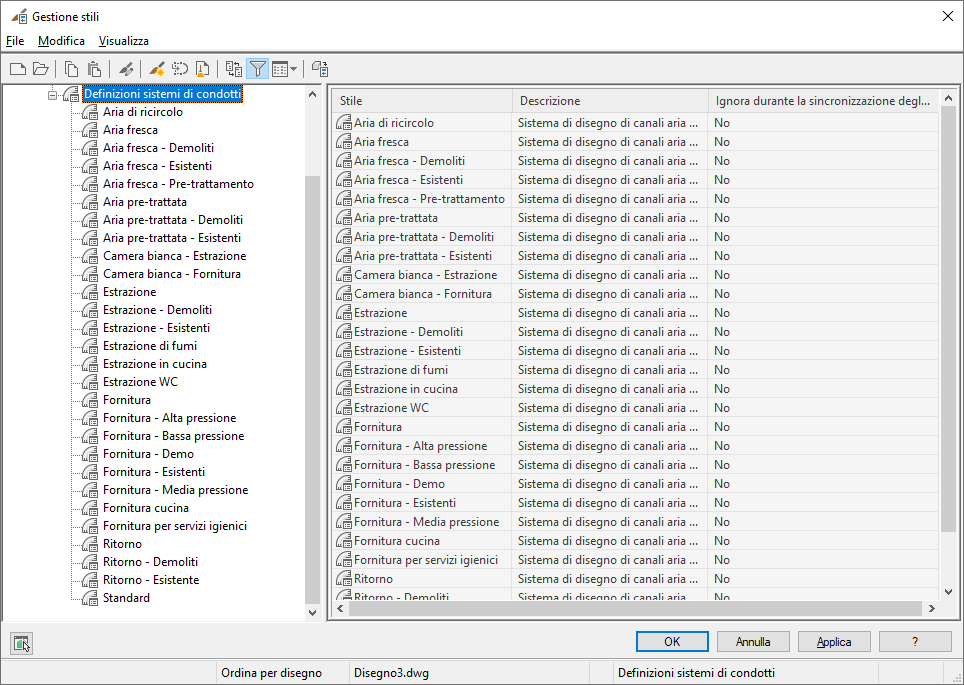This screenshot has width=964, height=685.
Task: Click the Open Drawing folder icon
Action: click(x=41, y=69)
